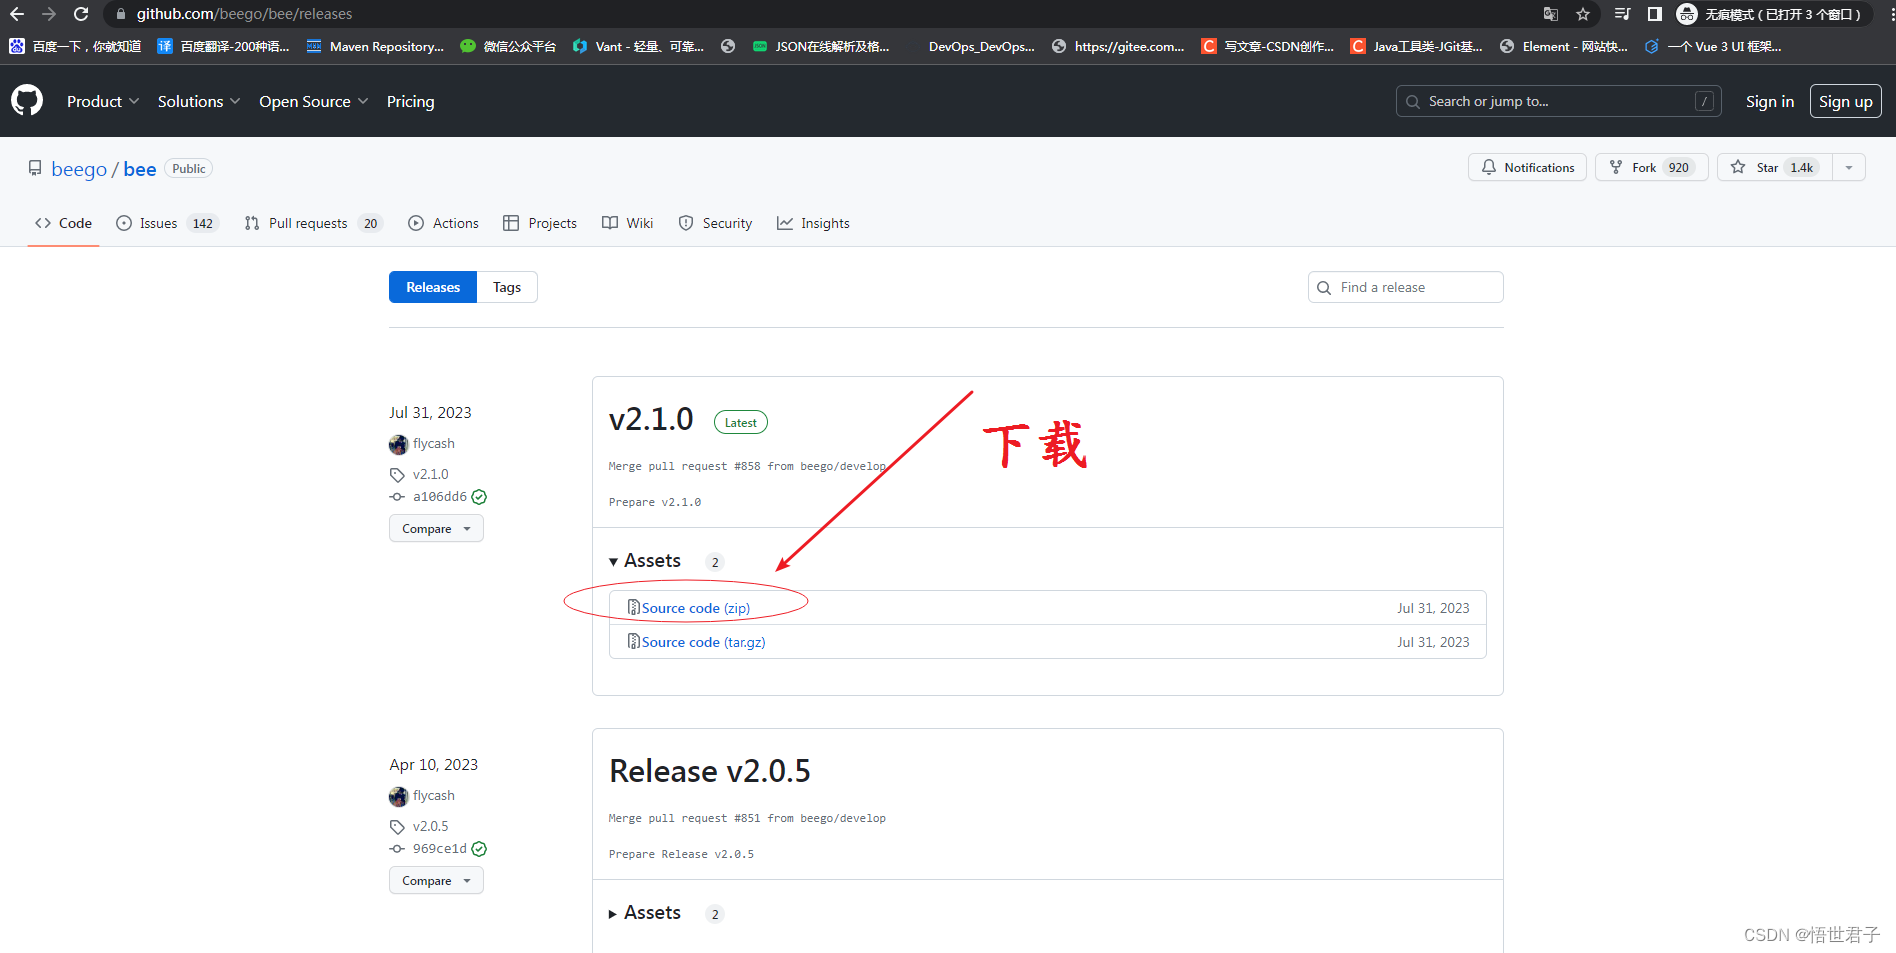The image size is (1896, 953).
Task: Show verified check for commit a106dd6
Action: point(479,497)
